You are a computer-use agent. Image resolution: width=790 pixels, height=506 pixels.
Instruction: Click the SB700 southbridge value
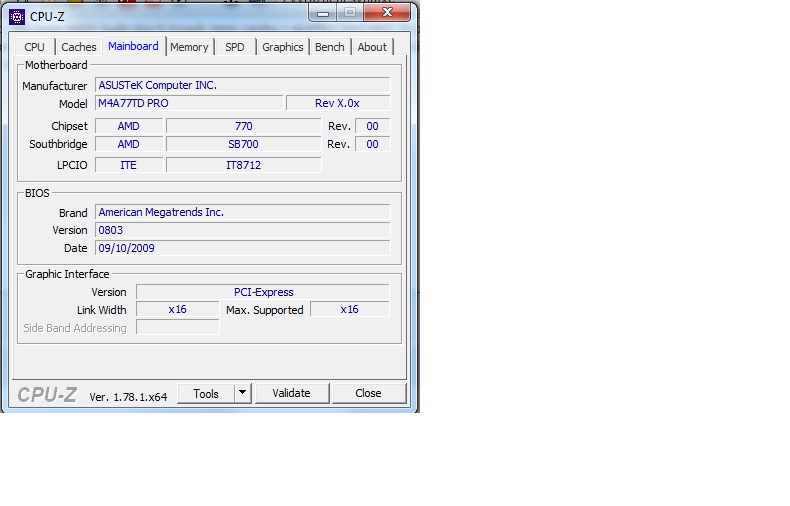click(244, 144)
